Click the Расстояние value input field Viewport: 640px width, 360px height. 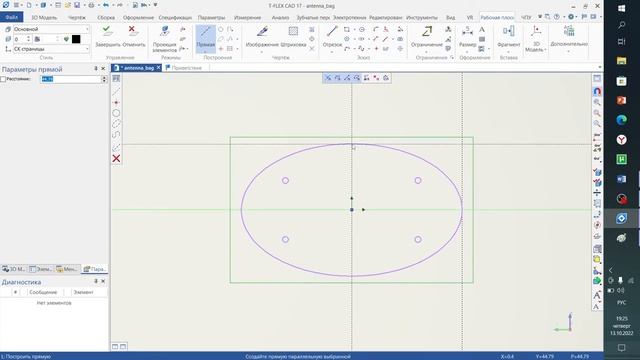coord(71,79)
